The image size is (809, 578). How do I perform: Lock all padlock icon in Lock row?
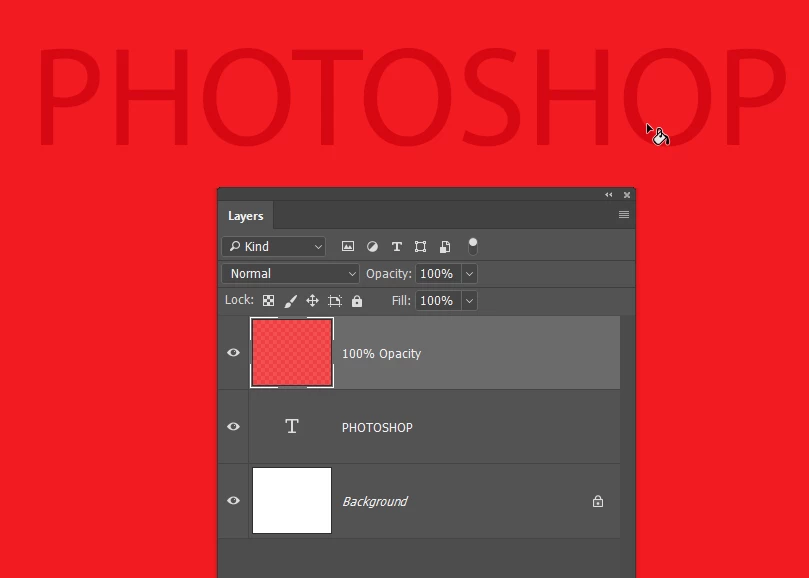[357, 301]
